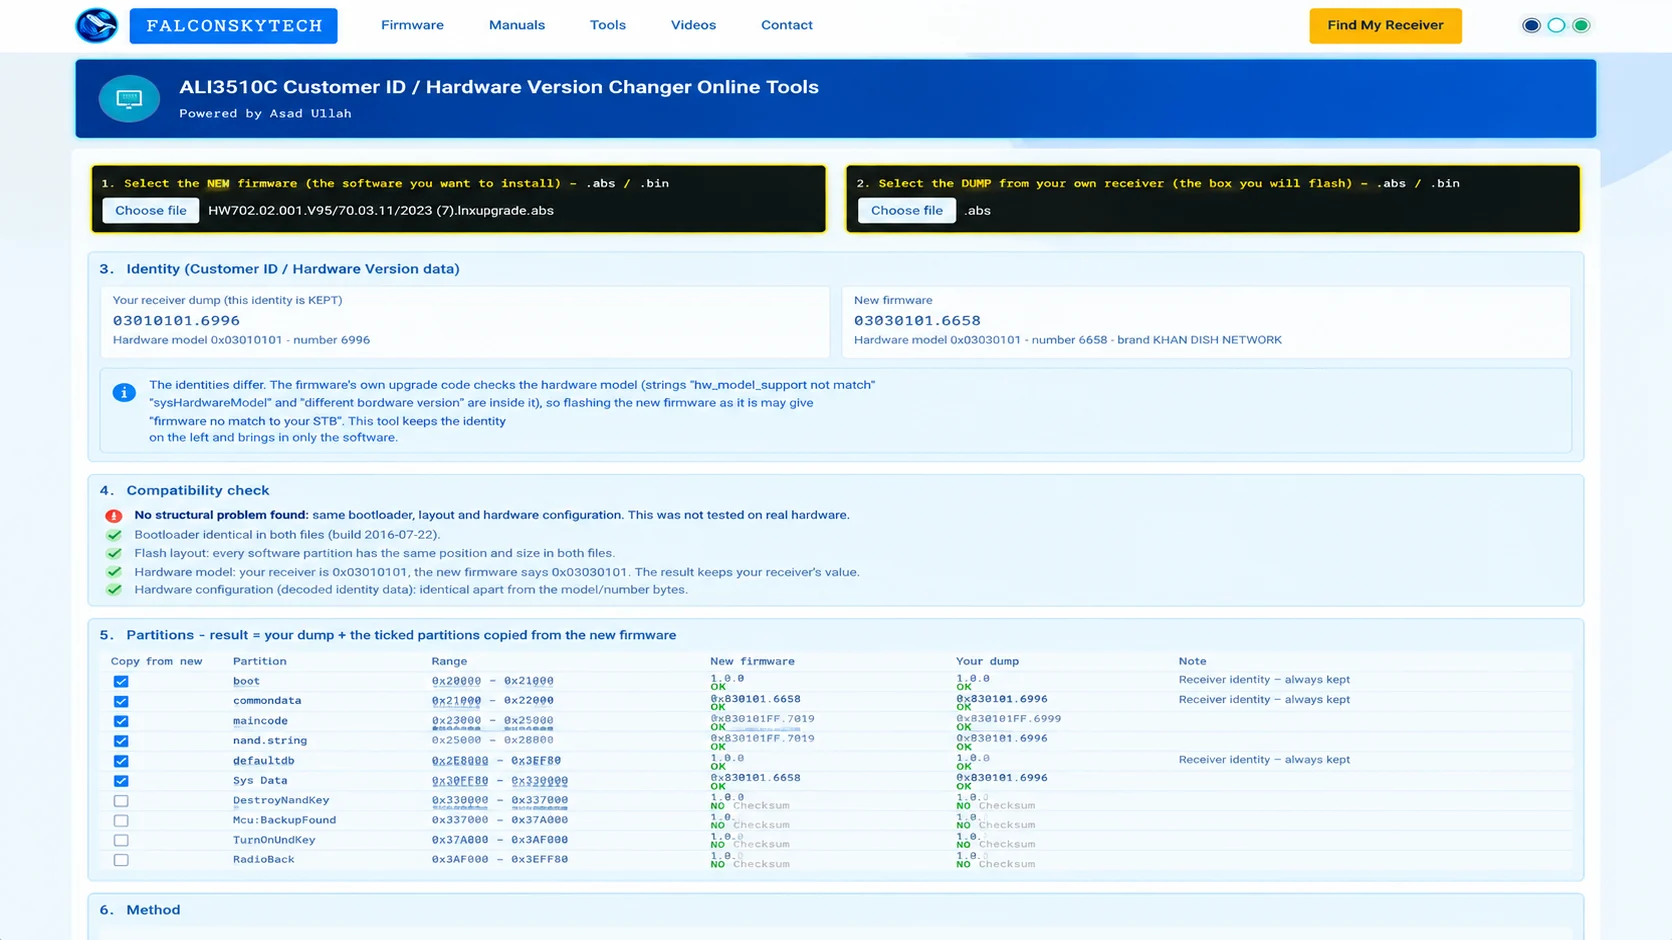Uncheck the boot partition checkbox
The image size is (1672, 940).
coord(121,681)
